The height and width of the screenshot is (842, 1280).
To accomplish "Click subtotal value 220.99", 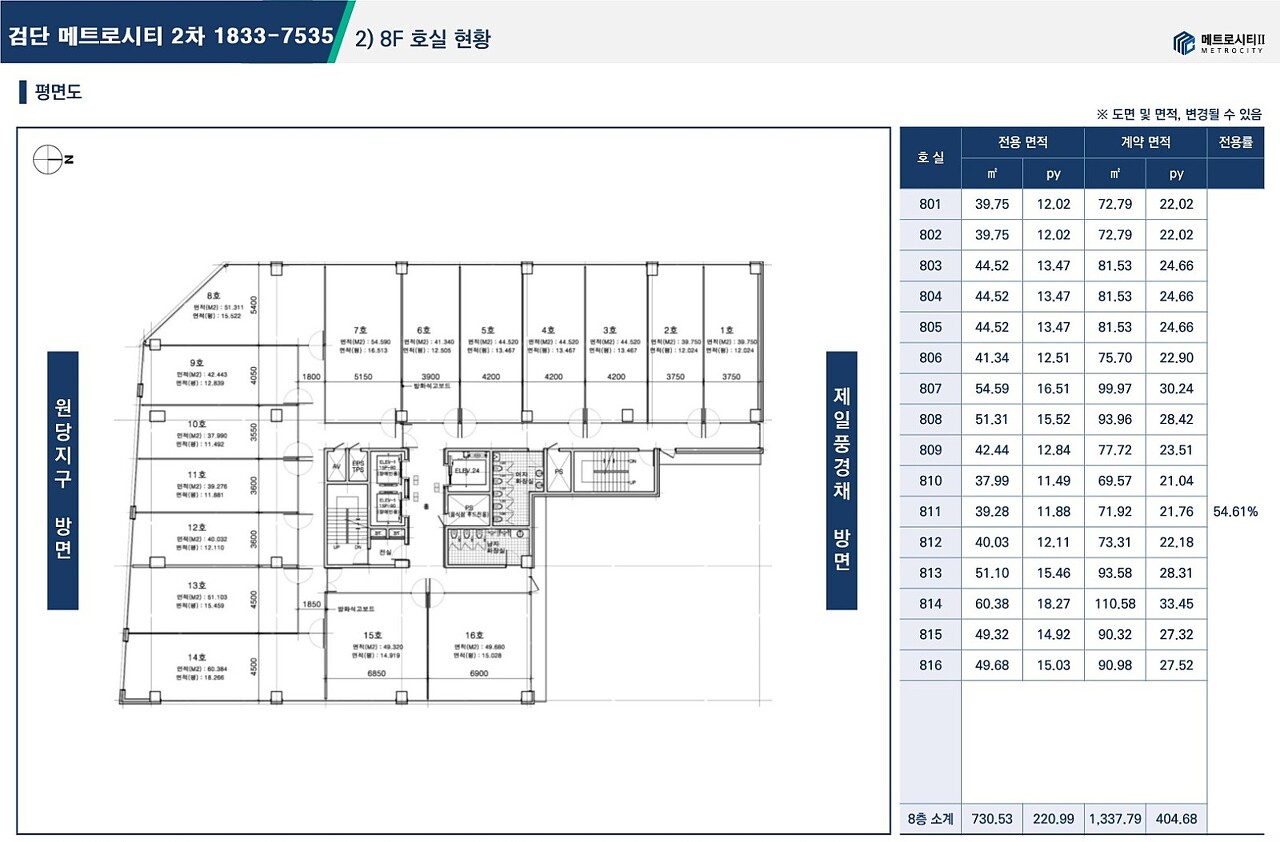I will 1053,819.
